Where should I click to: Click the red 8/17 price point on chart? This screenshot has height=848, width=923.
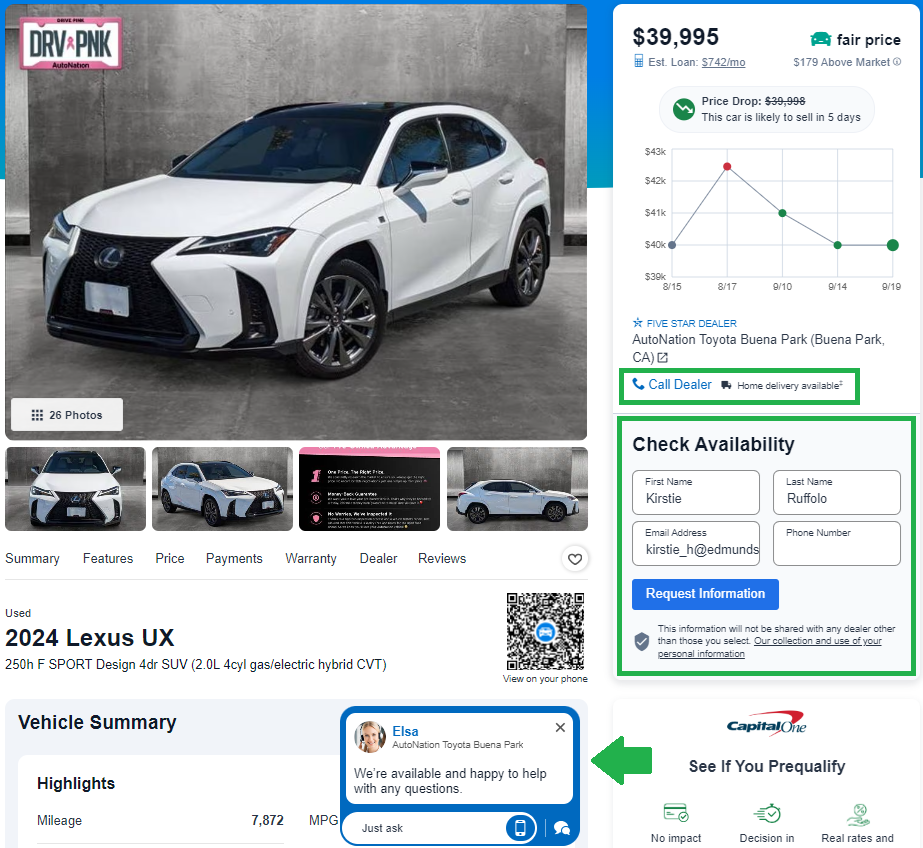pyautogui.click(x=727, y=167)
